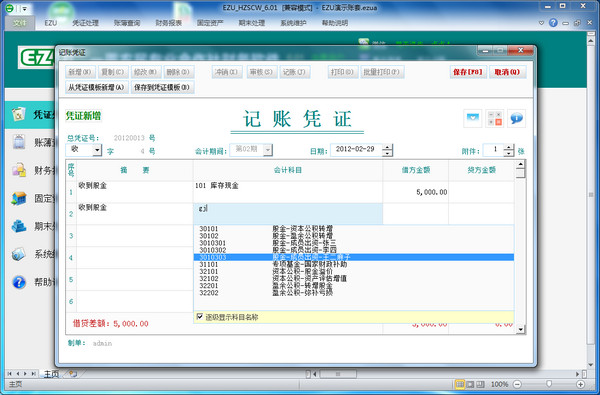Open the 会计期间 第02期 dropdown
Screen dimensions: 600x395
pyautogui.click(x=268, y=150)
